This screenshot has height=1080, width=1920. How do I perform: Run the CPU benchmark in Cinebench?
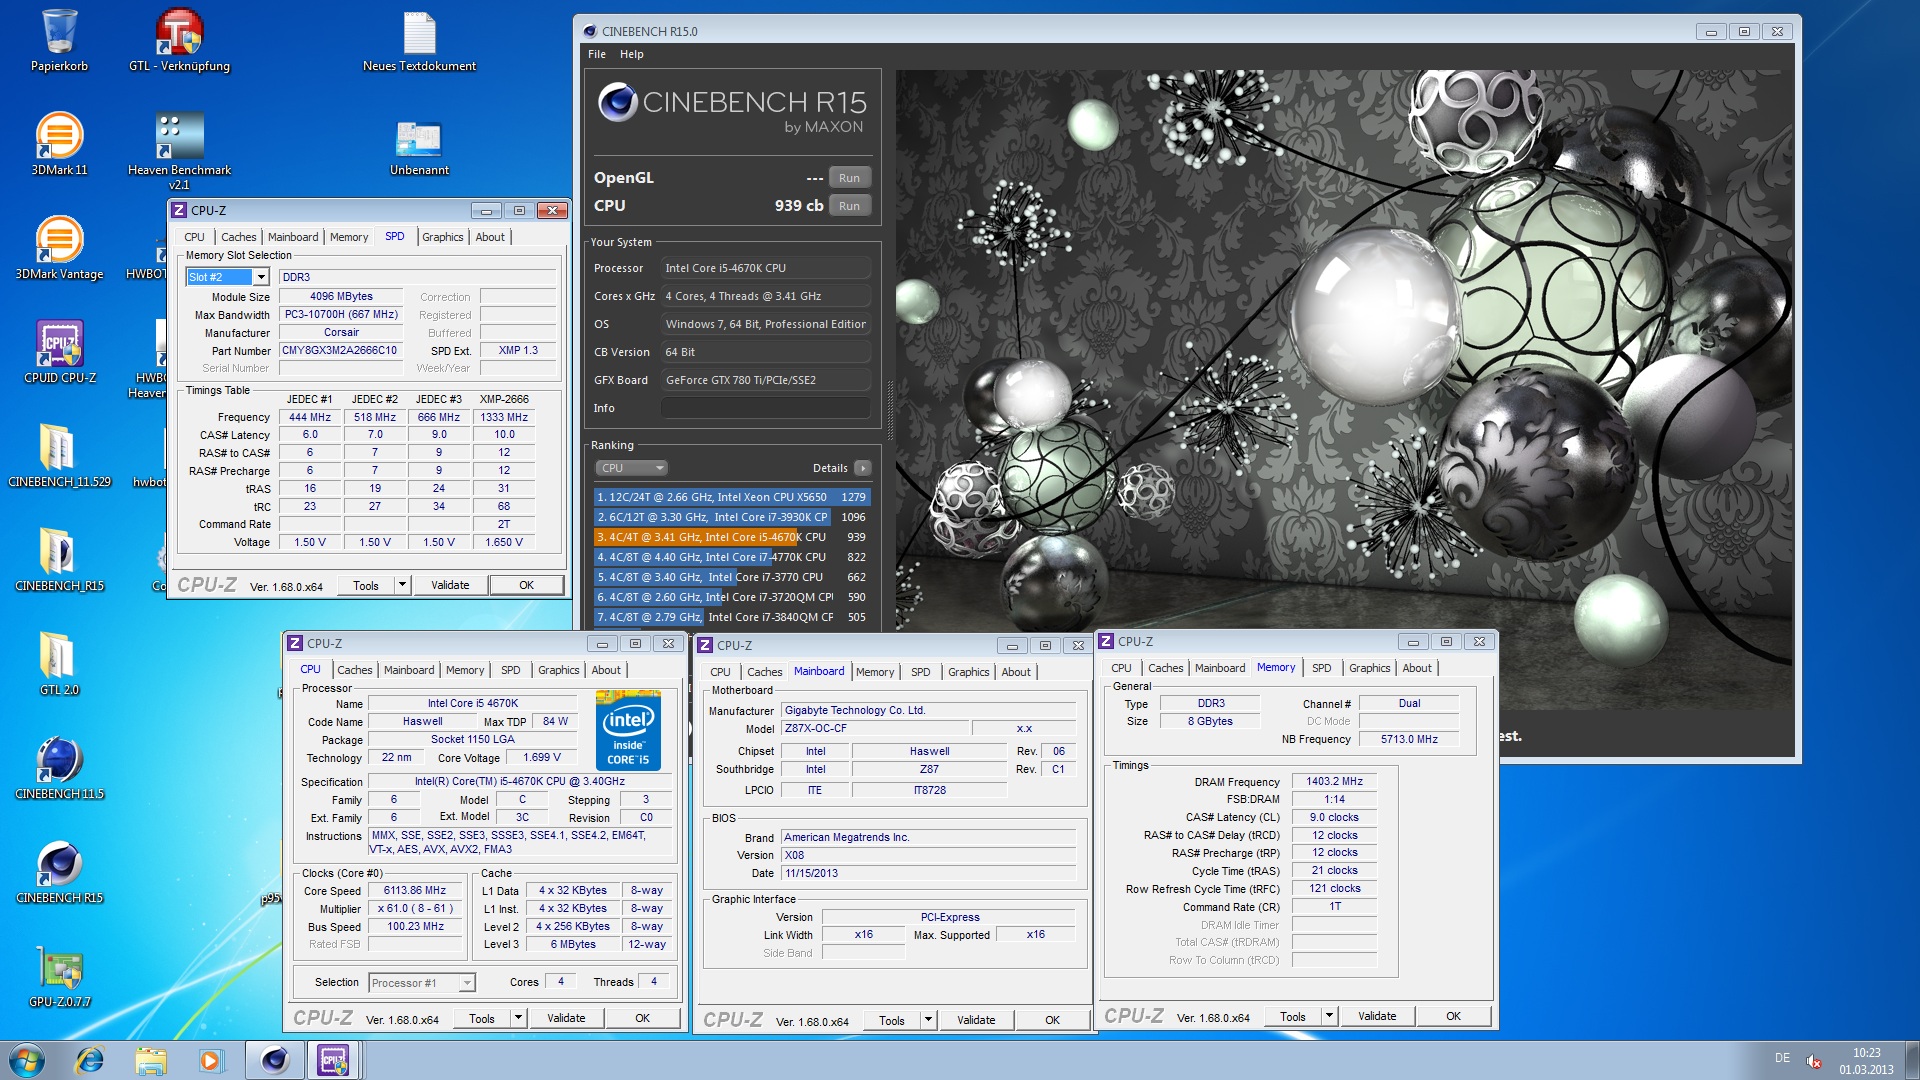coord(849,206)
